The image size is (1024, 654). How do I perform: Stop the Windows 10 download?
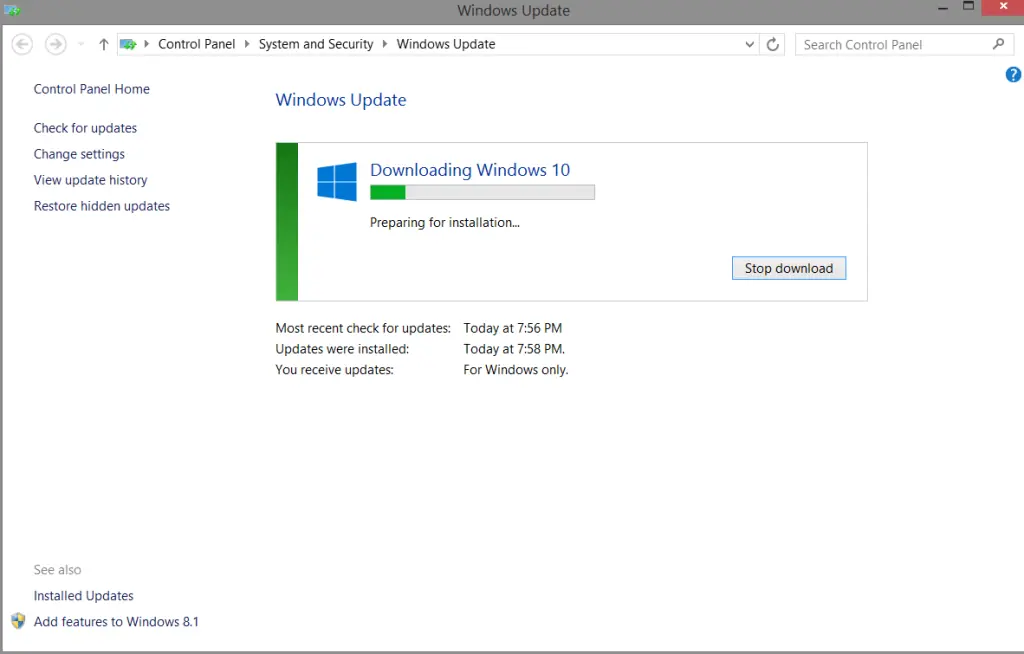point(789,268)
